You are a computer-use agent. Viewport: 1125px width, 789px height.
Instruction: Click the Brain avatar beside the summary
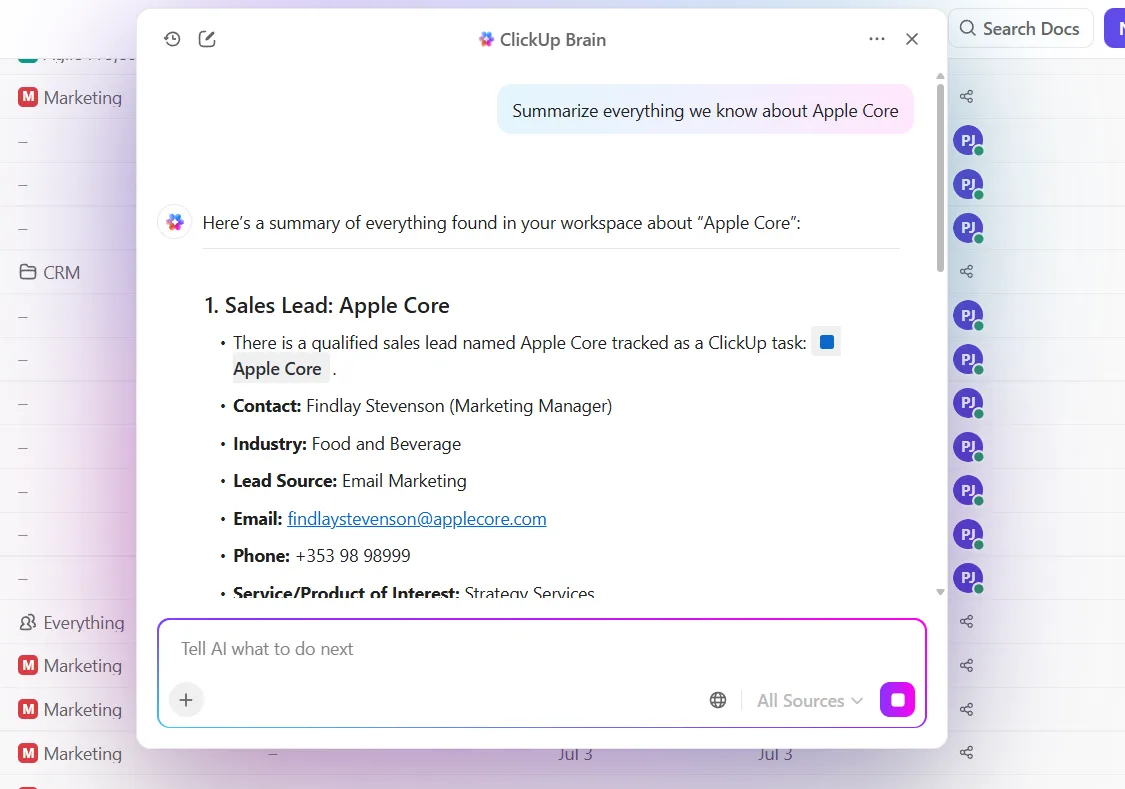click(174, 222)
